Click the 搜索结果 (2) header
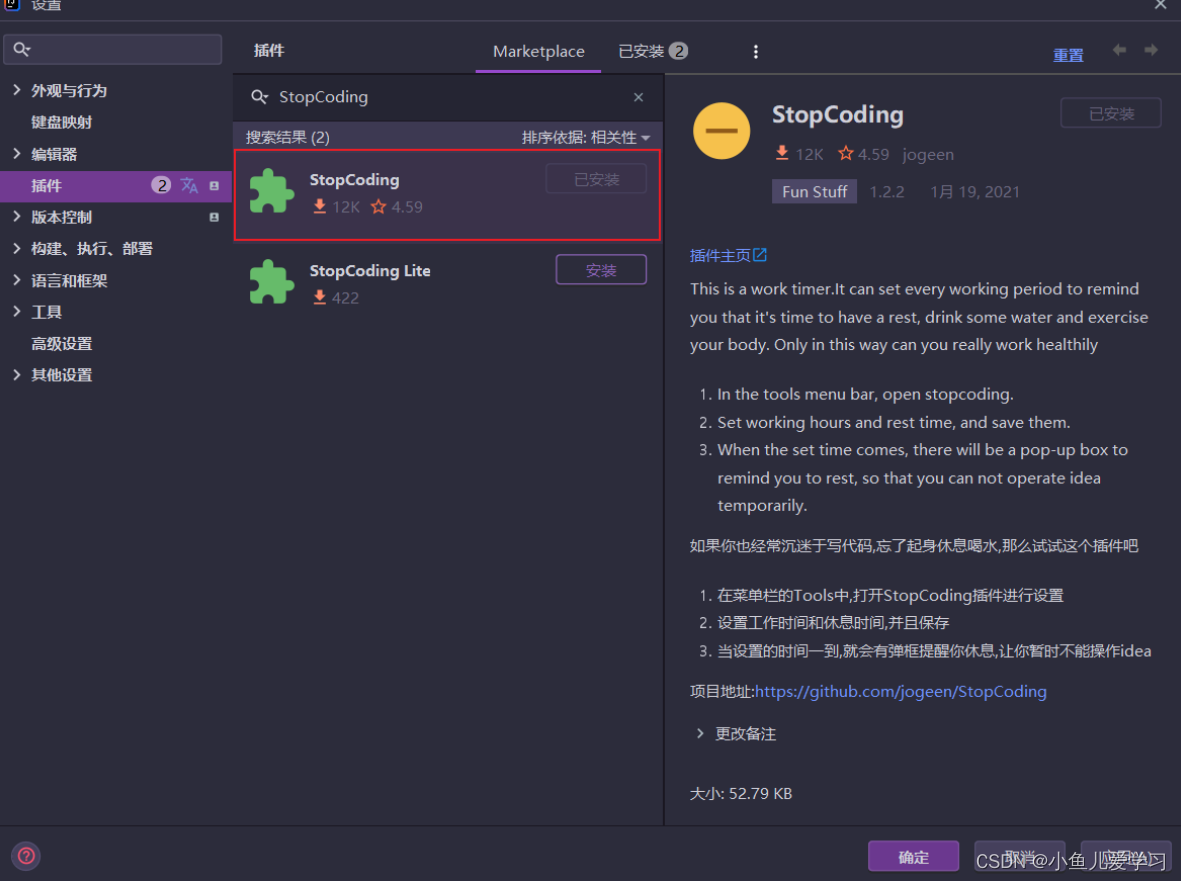 (288, 138)
